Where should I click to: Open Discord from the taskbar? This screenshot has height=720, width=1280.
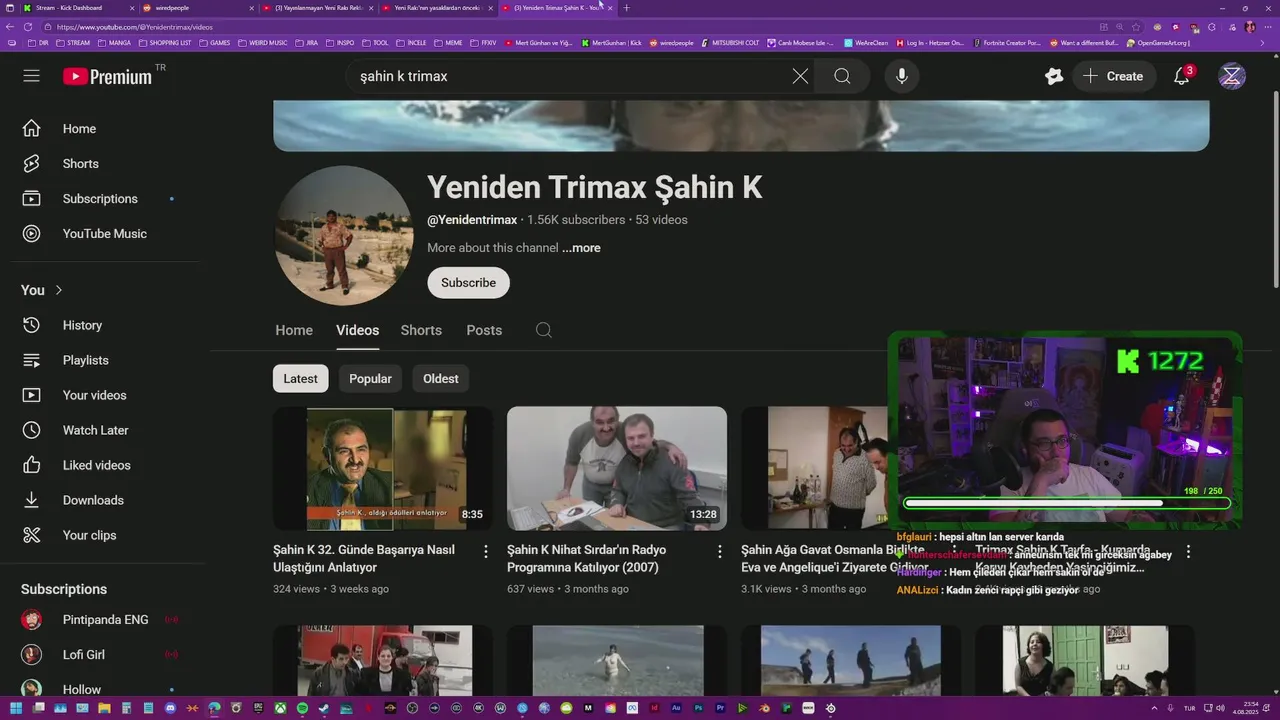point(170,708)
